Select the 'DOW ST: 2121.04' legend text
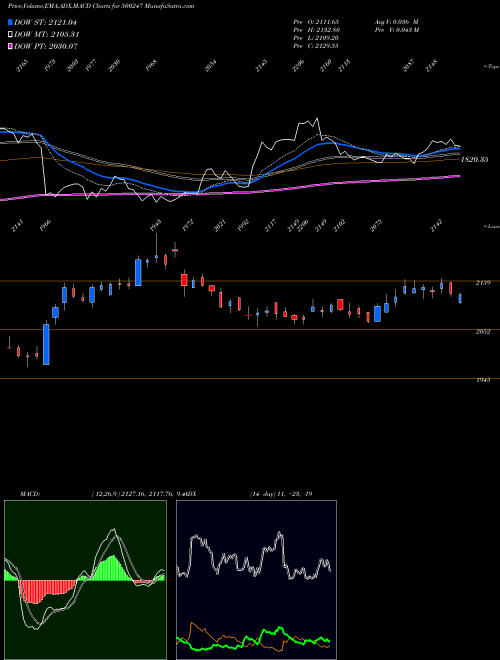500x660 pixels. click(45, 22)
